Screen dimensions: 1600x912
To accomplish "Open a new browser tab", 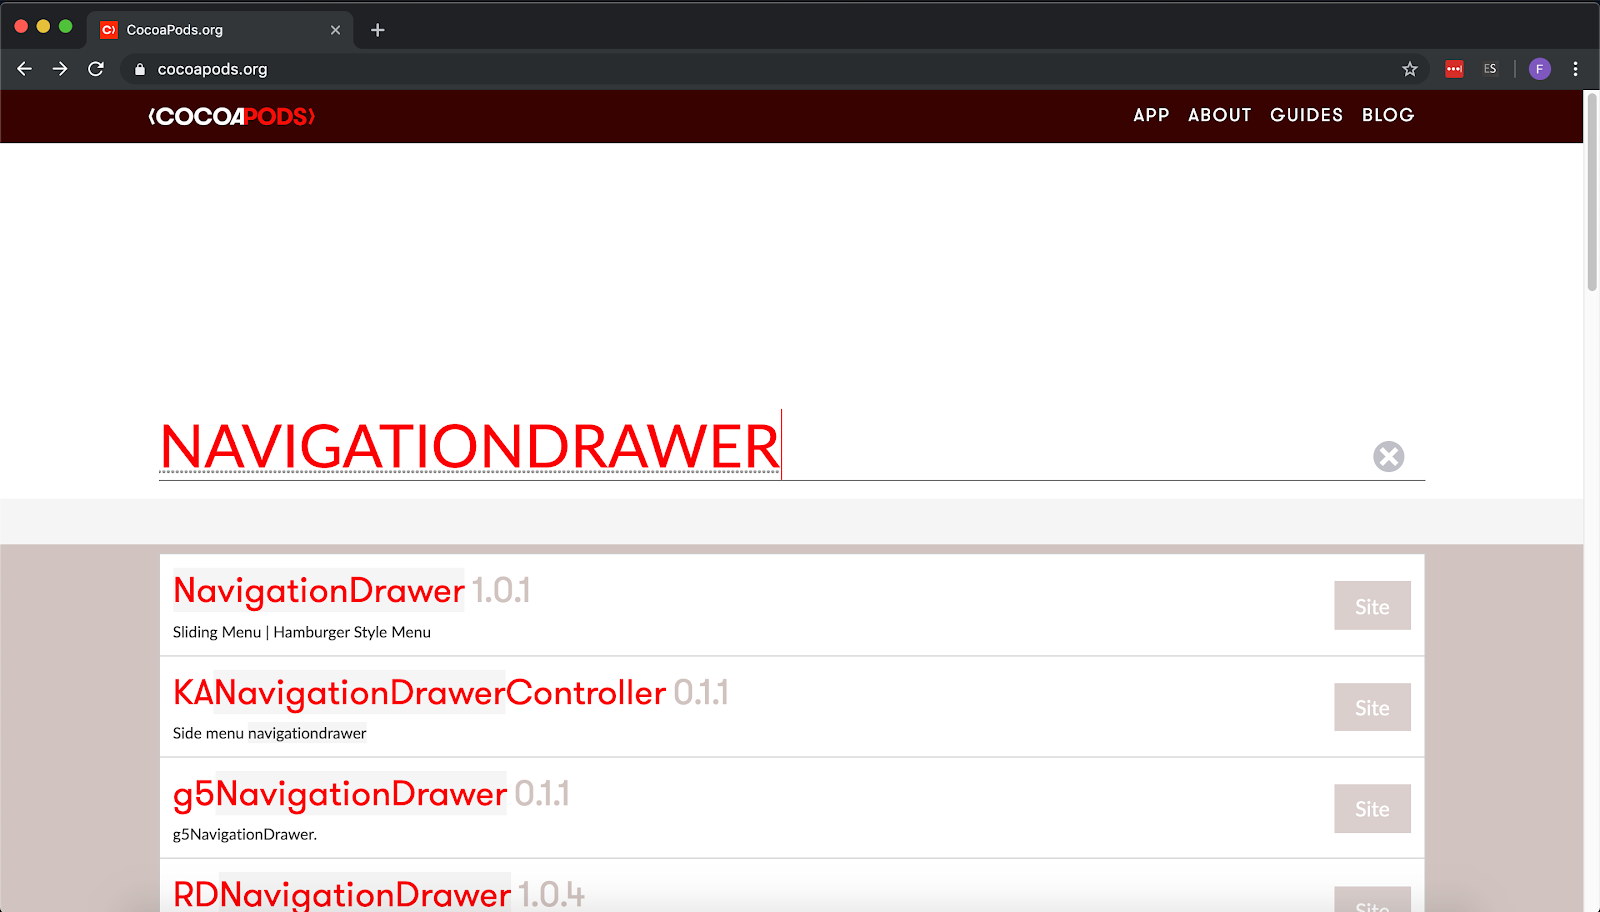I will tap(377, 30).
